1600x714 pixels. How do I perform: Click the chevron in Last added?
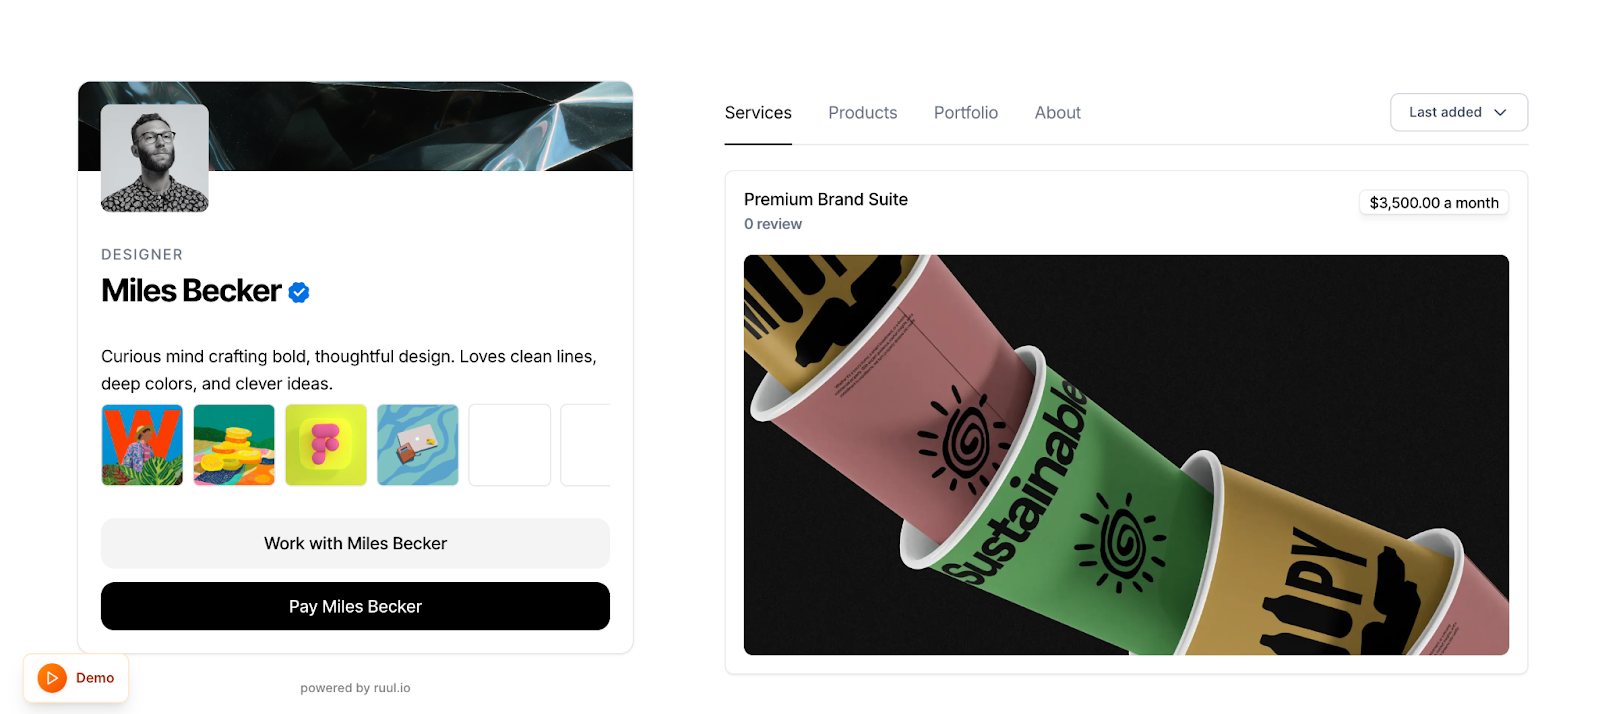pyautogui.click(x=1500, y=113)
